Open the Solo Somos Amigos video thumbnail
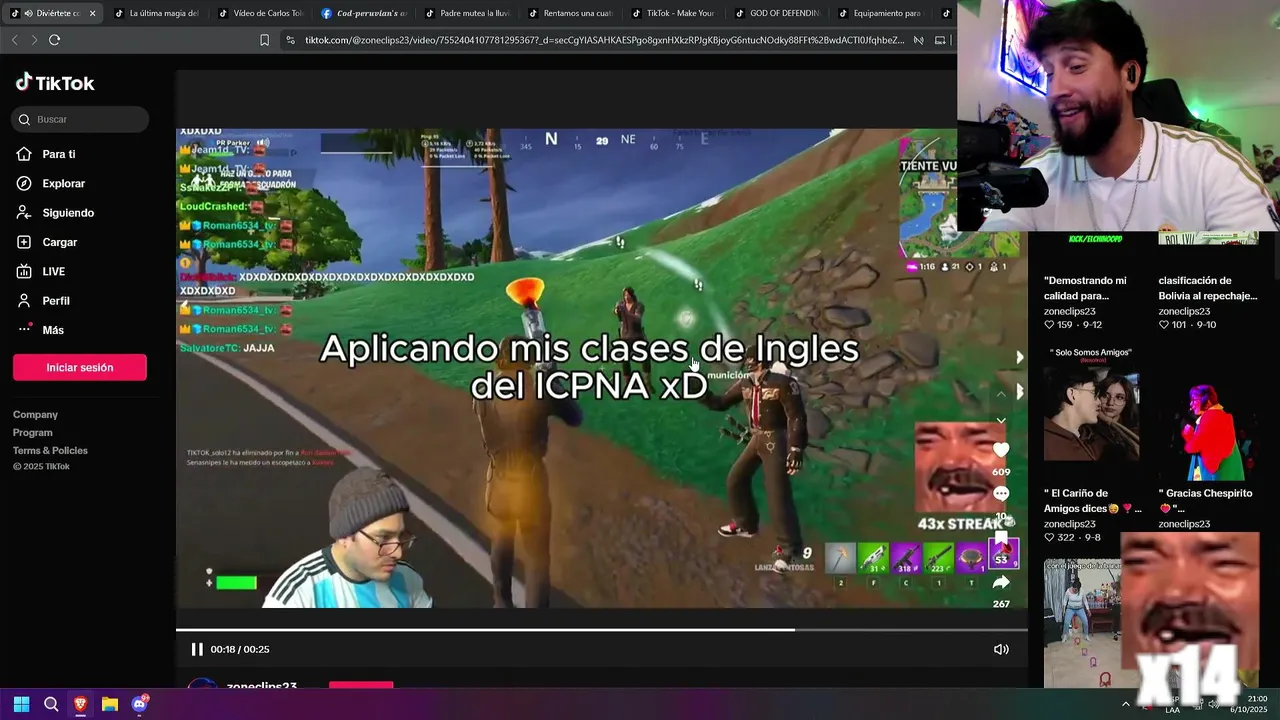 click(x=1091, y=412)
